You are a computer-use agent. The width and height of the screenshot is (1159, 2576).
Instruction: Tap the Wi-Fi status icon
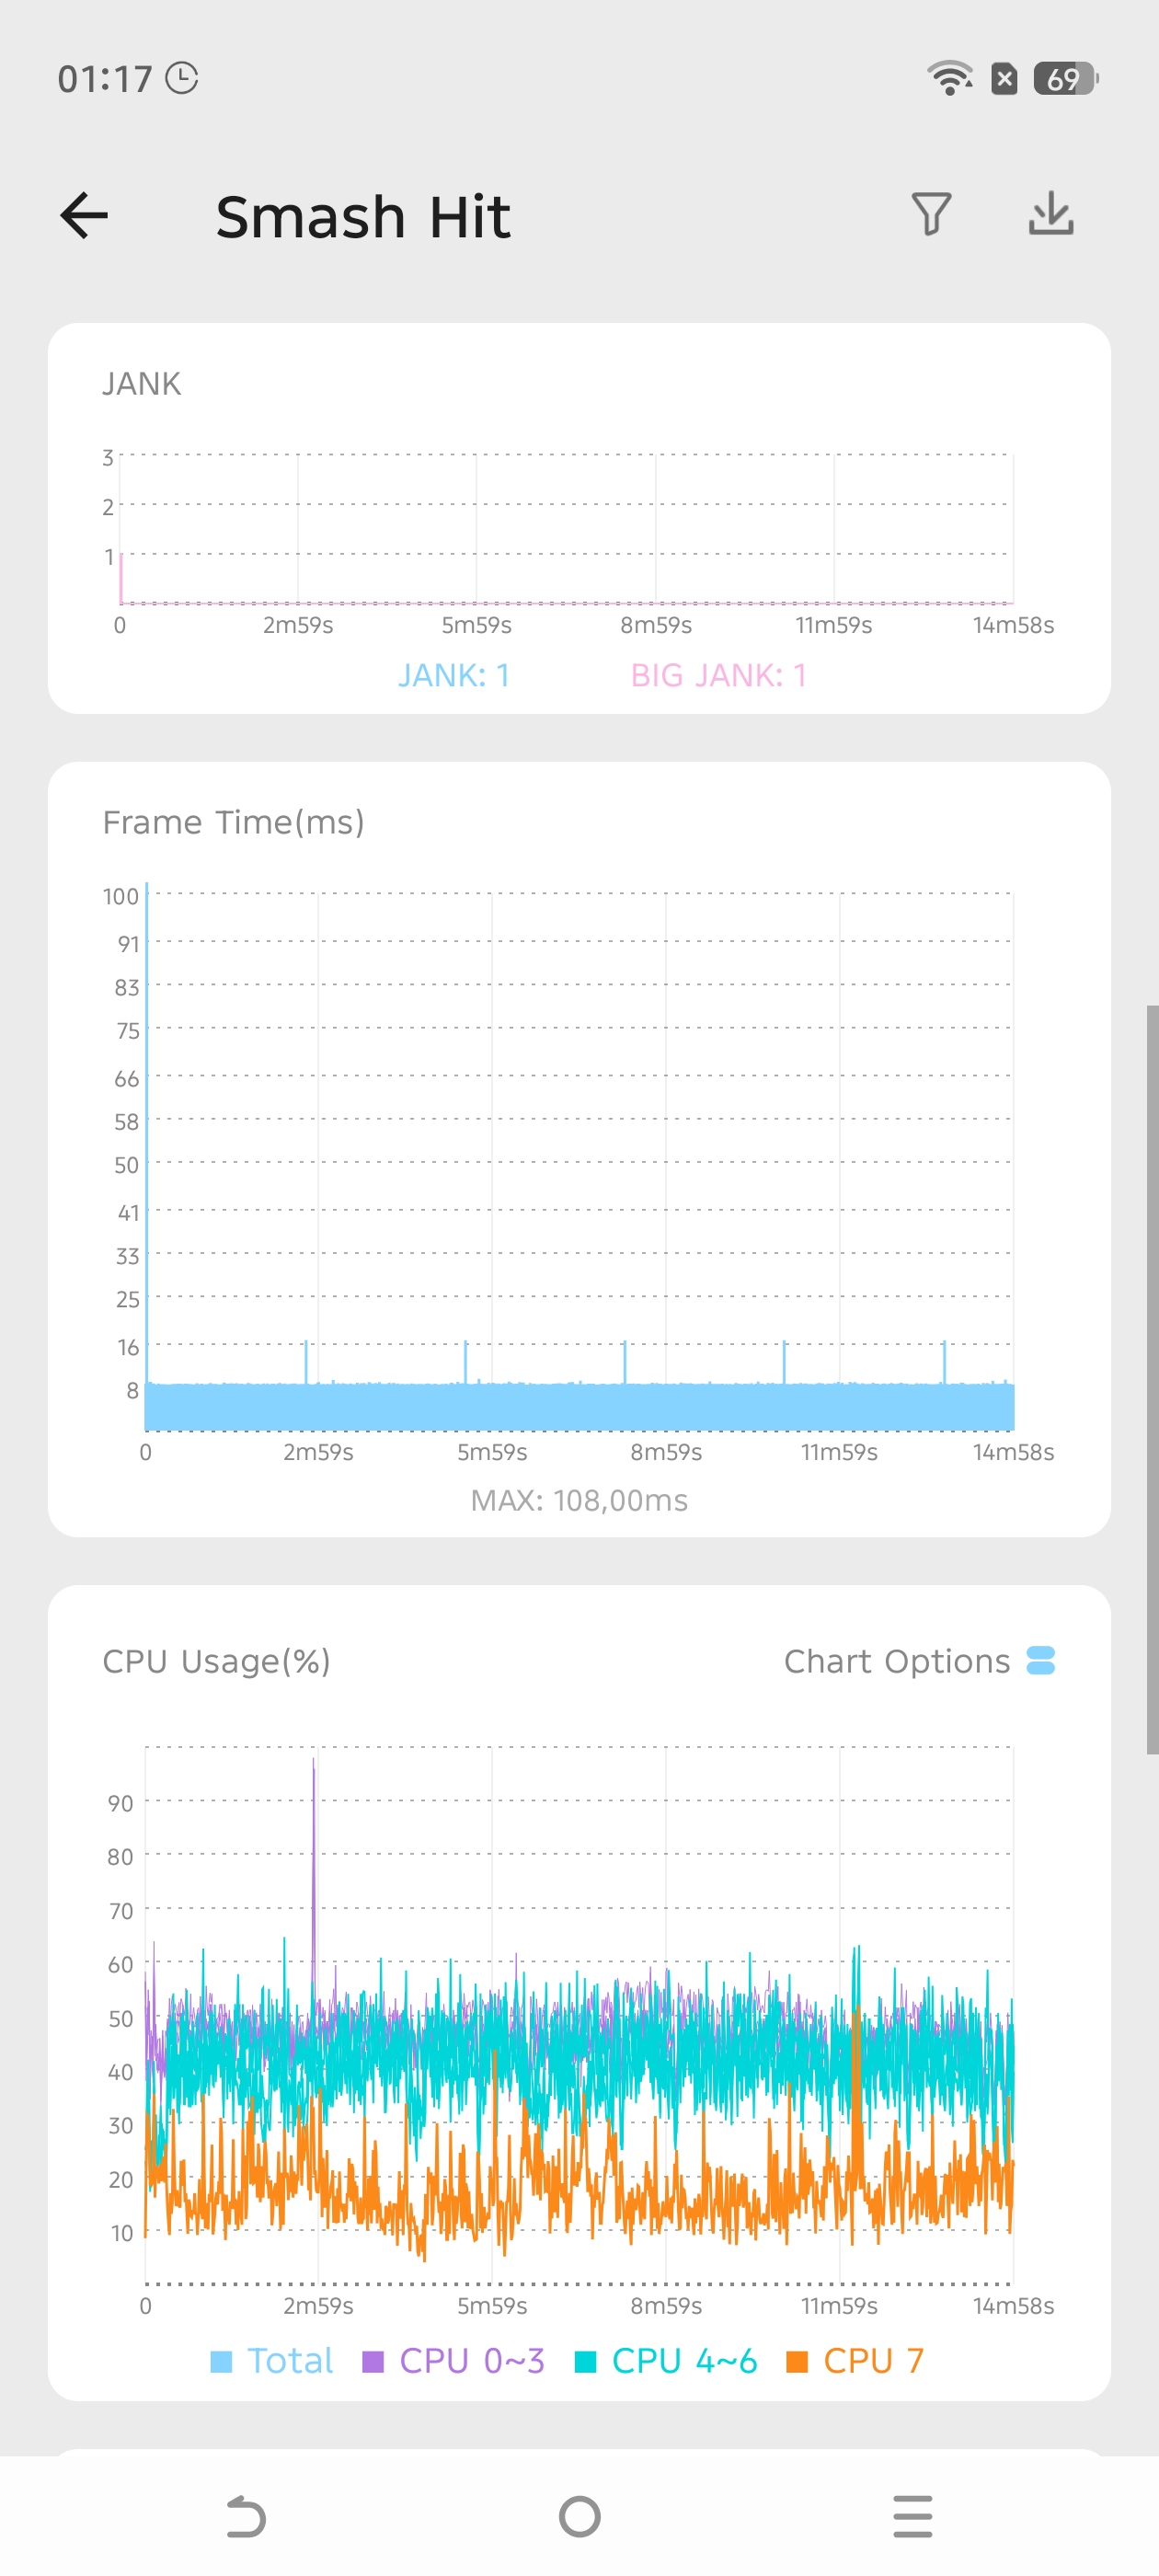(949, 78)
